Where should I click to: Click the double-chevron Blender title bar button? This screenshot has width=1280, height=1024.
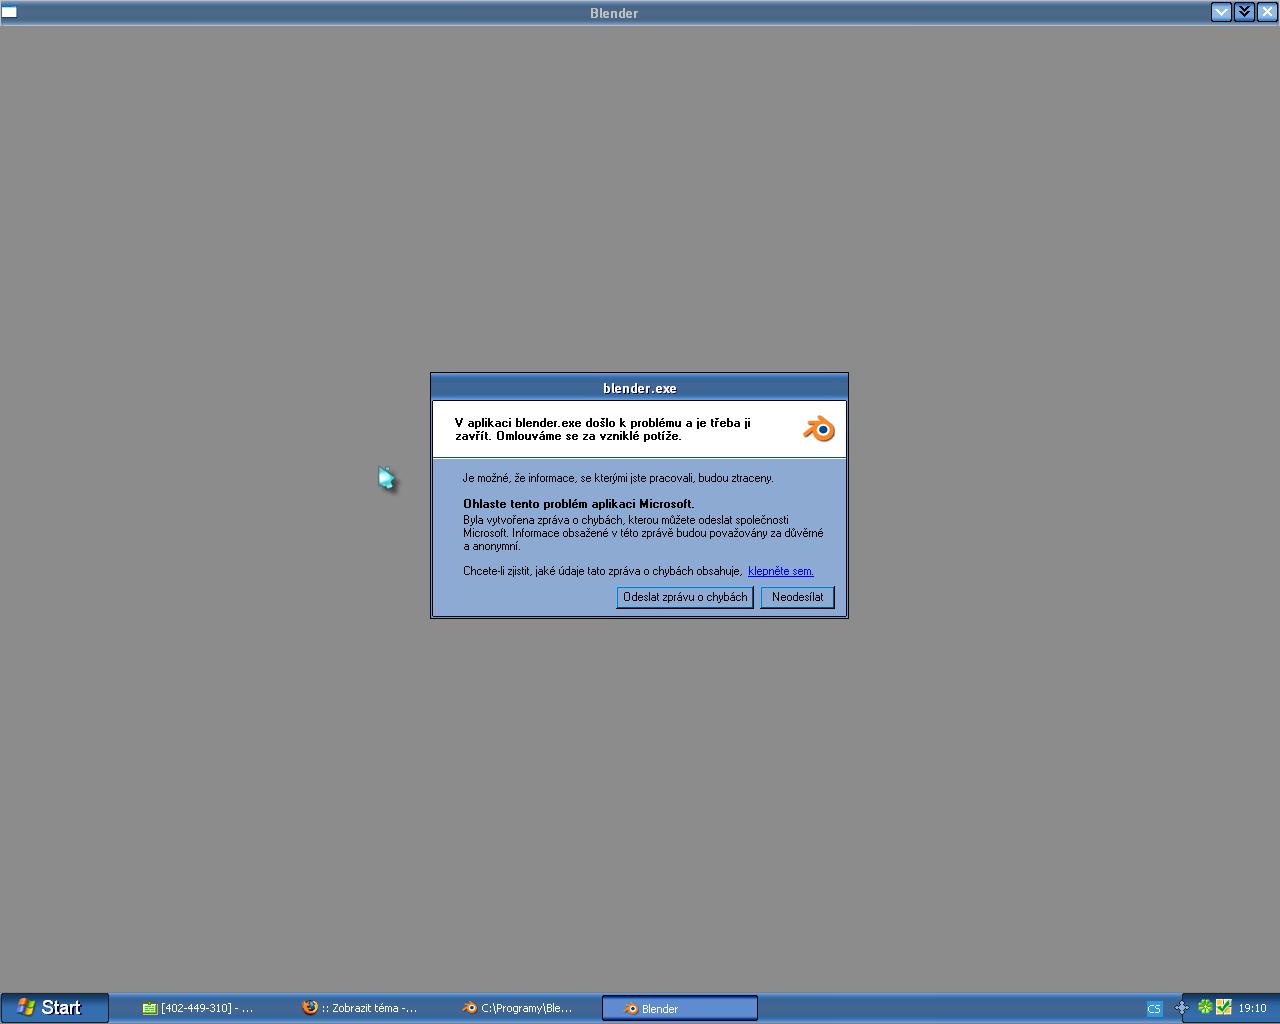tap(1244, 12)
